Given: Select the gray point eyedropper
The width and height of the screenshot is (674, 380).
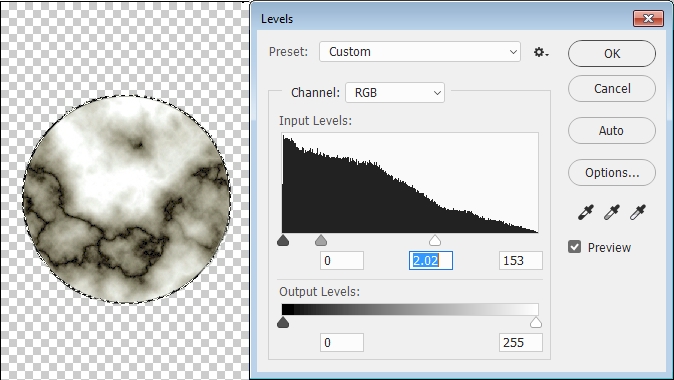Looking at the screenshot, I should pos(612,212).
